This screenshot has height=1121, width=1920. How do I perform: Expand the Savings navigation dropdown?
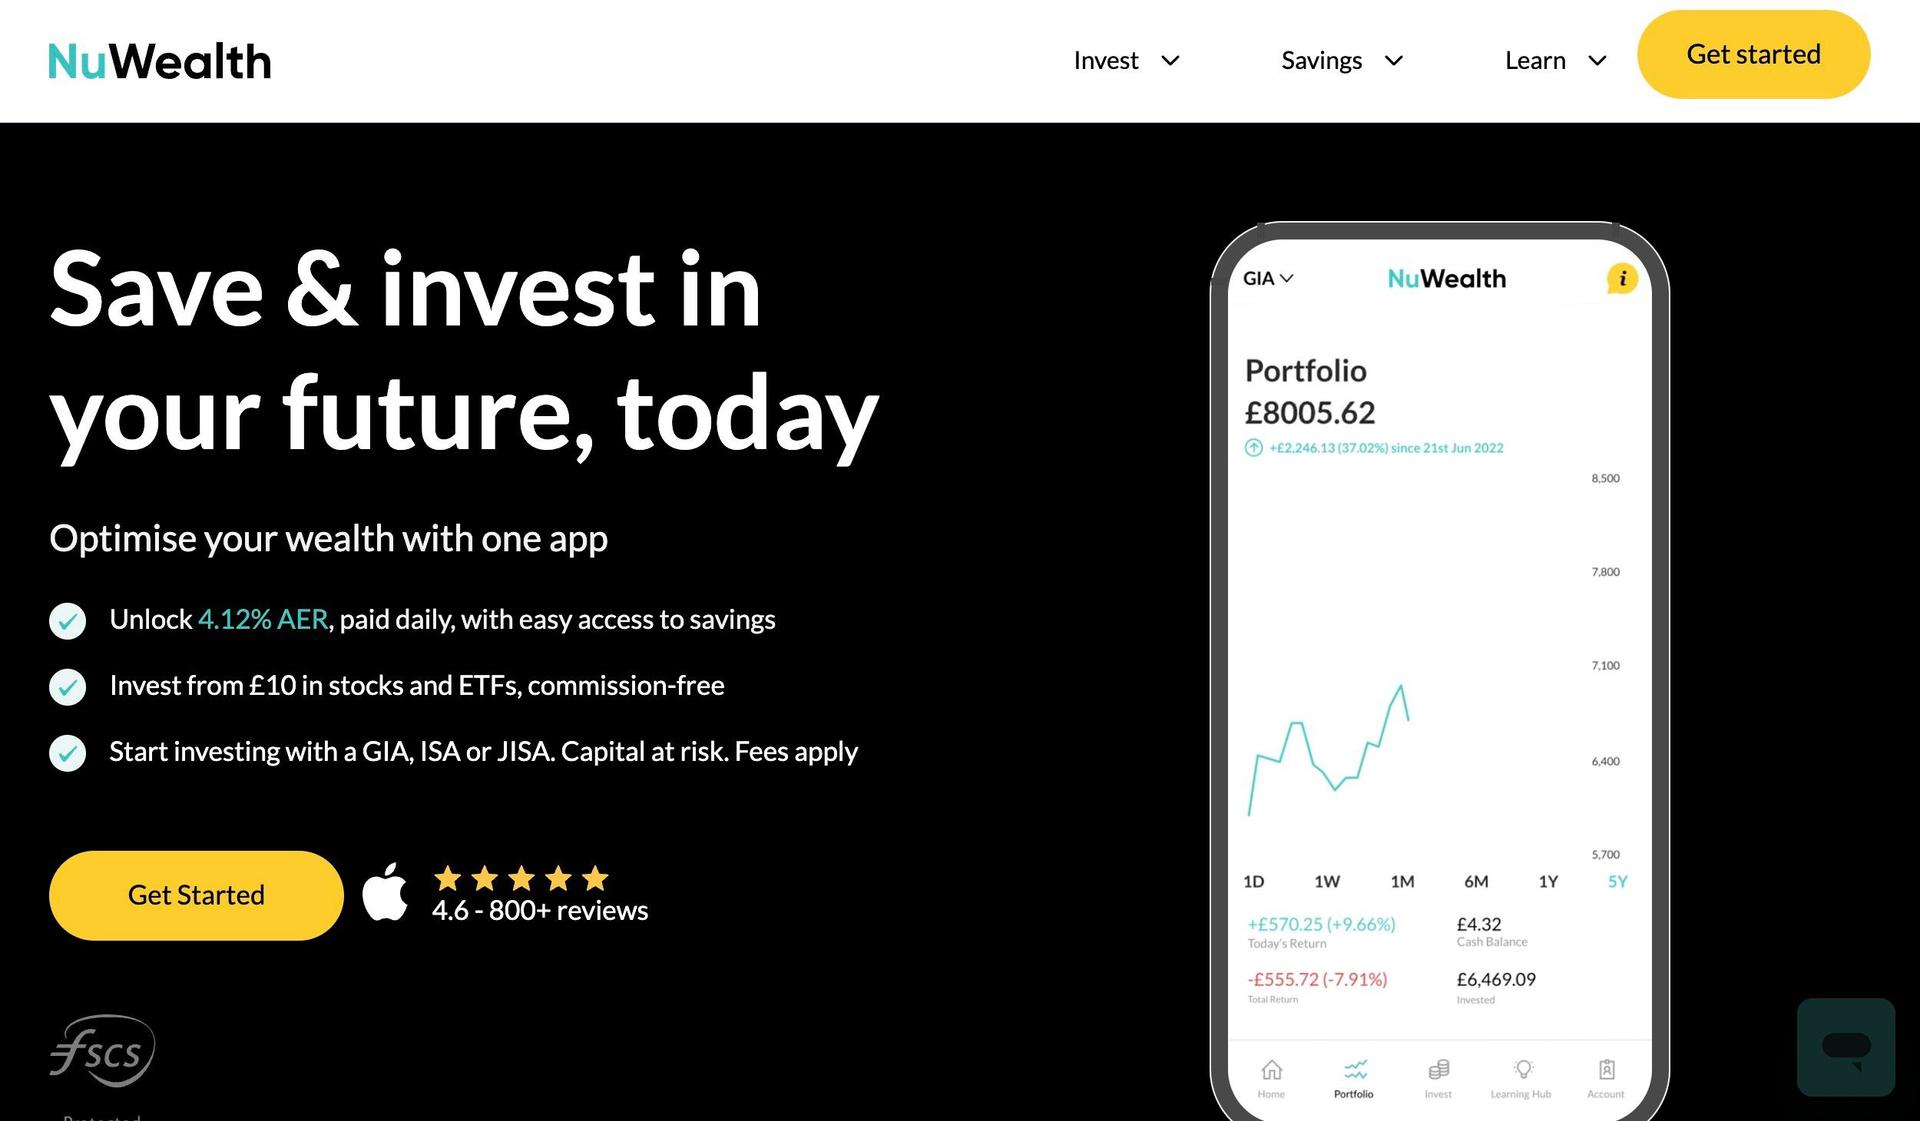tap(1338, 60)
